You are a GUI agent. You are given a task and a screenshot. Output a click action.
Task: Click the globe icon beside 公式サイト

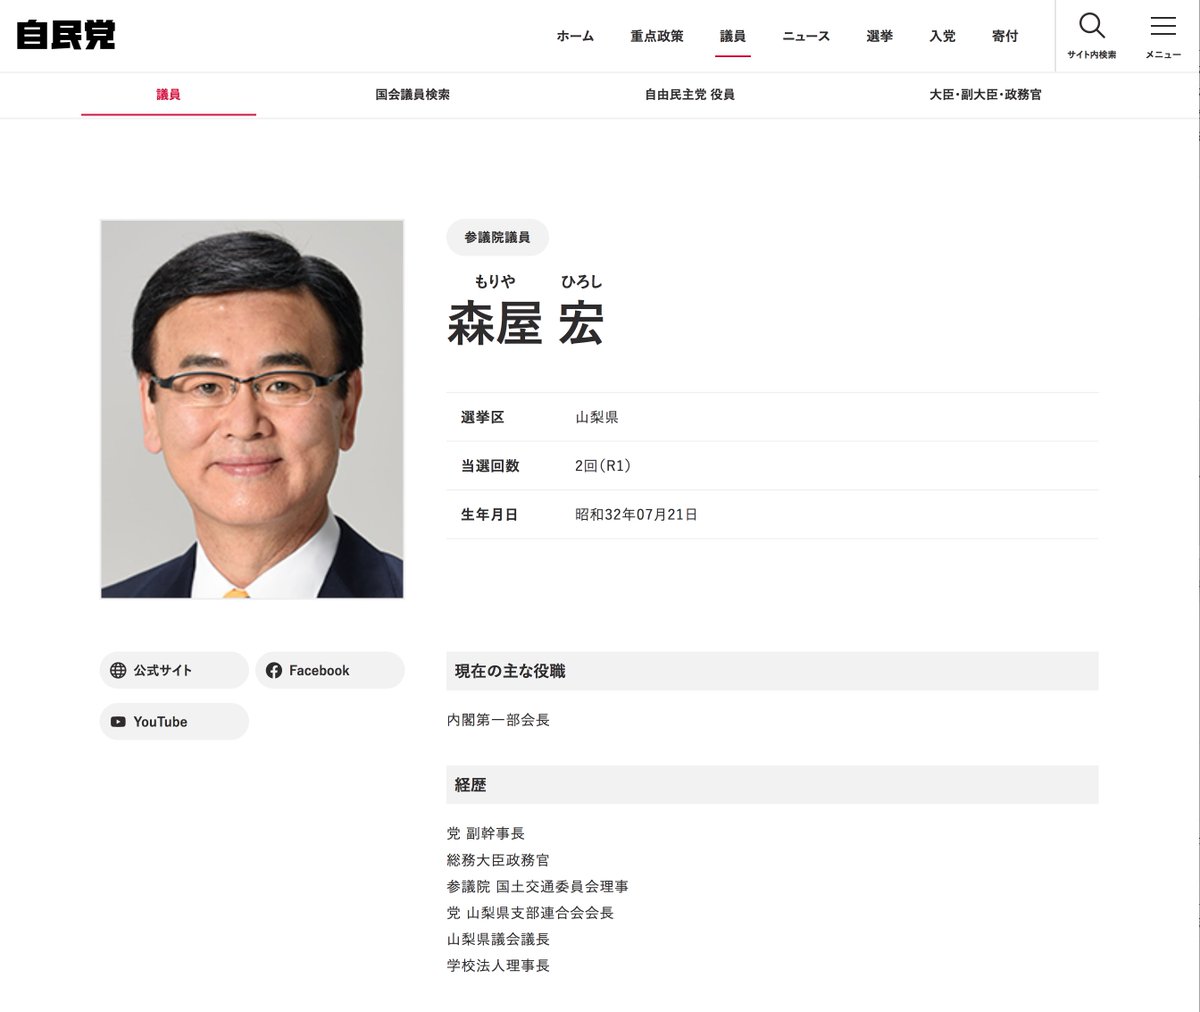pyautogui.click(x=118, y=670)
